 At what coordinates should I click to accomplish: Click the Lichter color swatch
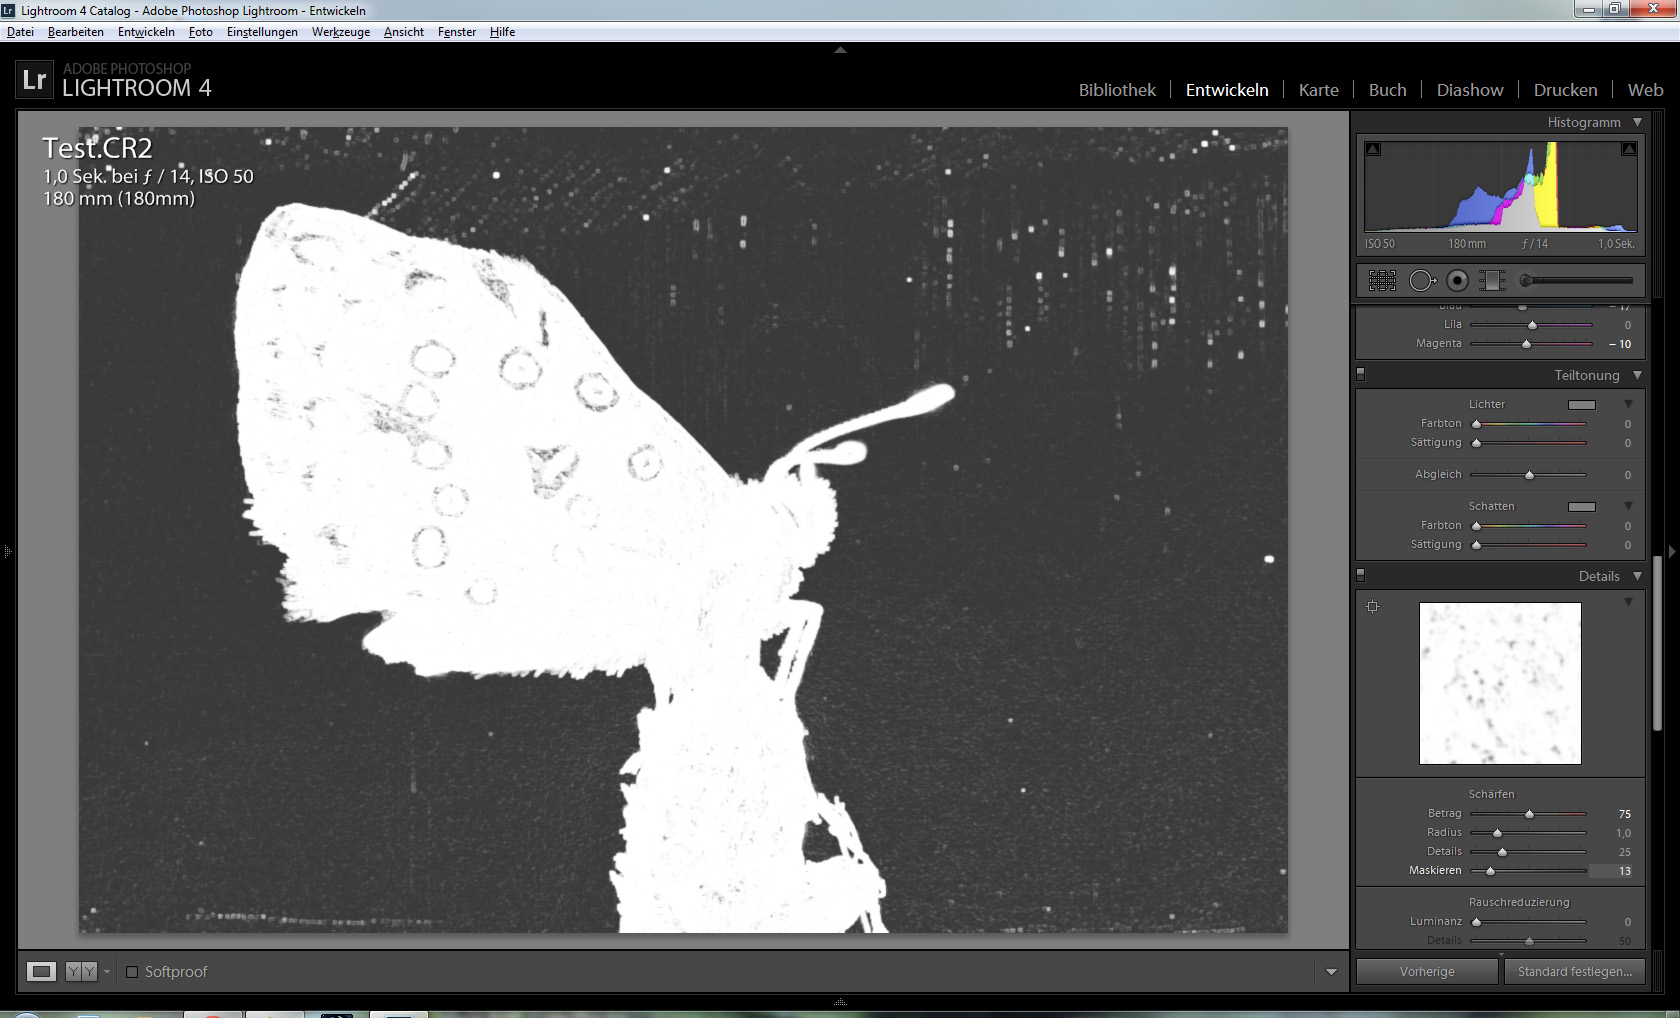pyautogui.click(x=1581, y=405)
